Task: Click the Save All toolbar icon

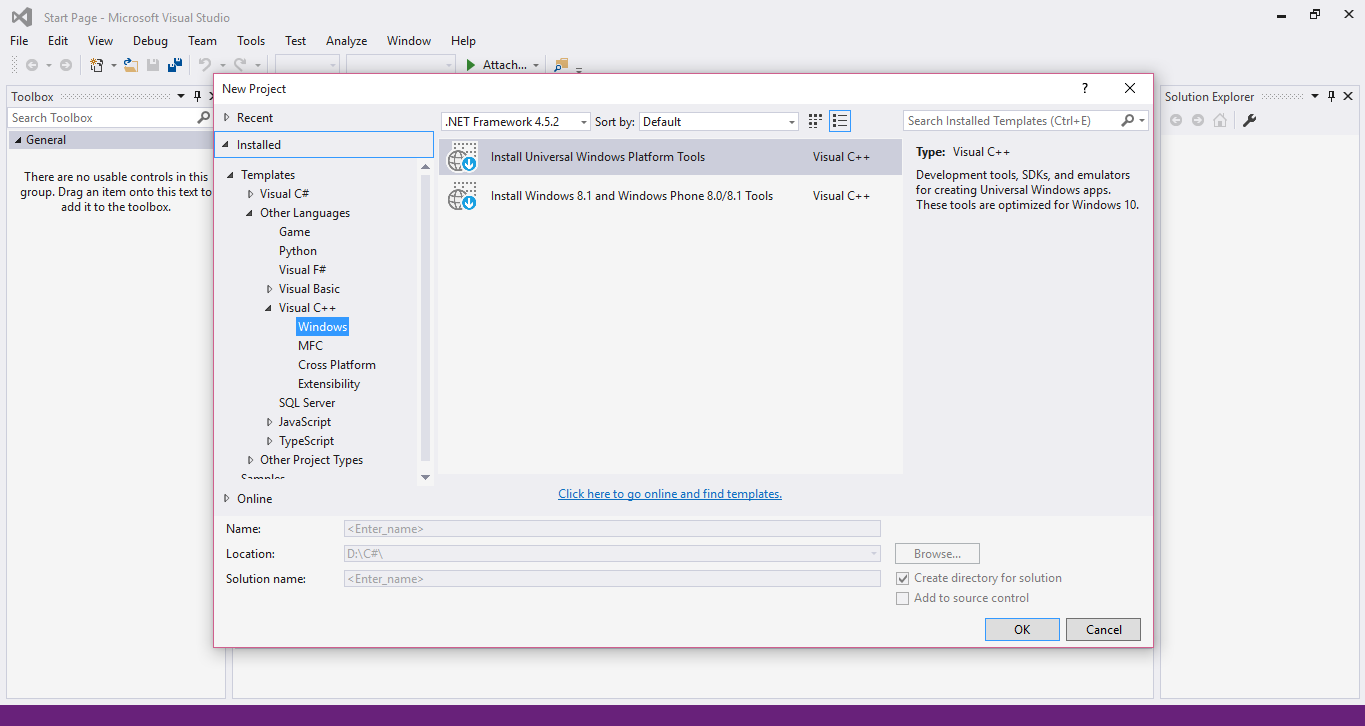Action: point(175,65)
